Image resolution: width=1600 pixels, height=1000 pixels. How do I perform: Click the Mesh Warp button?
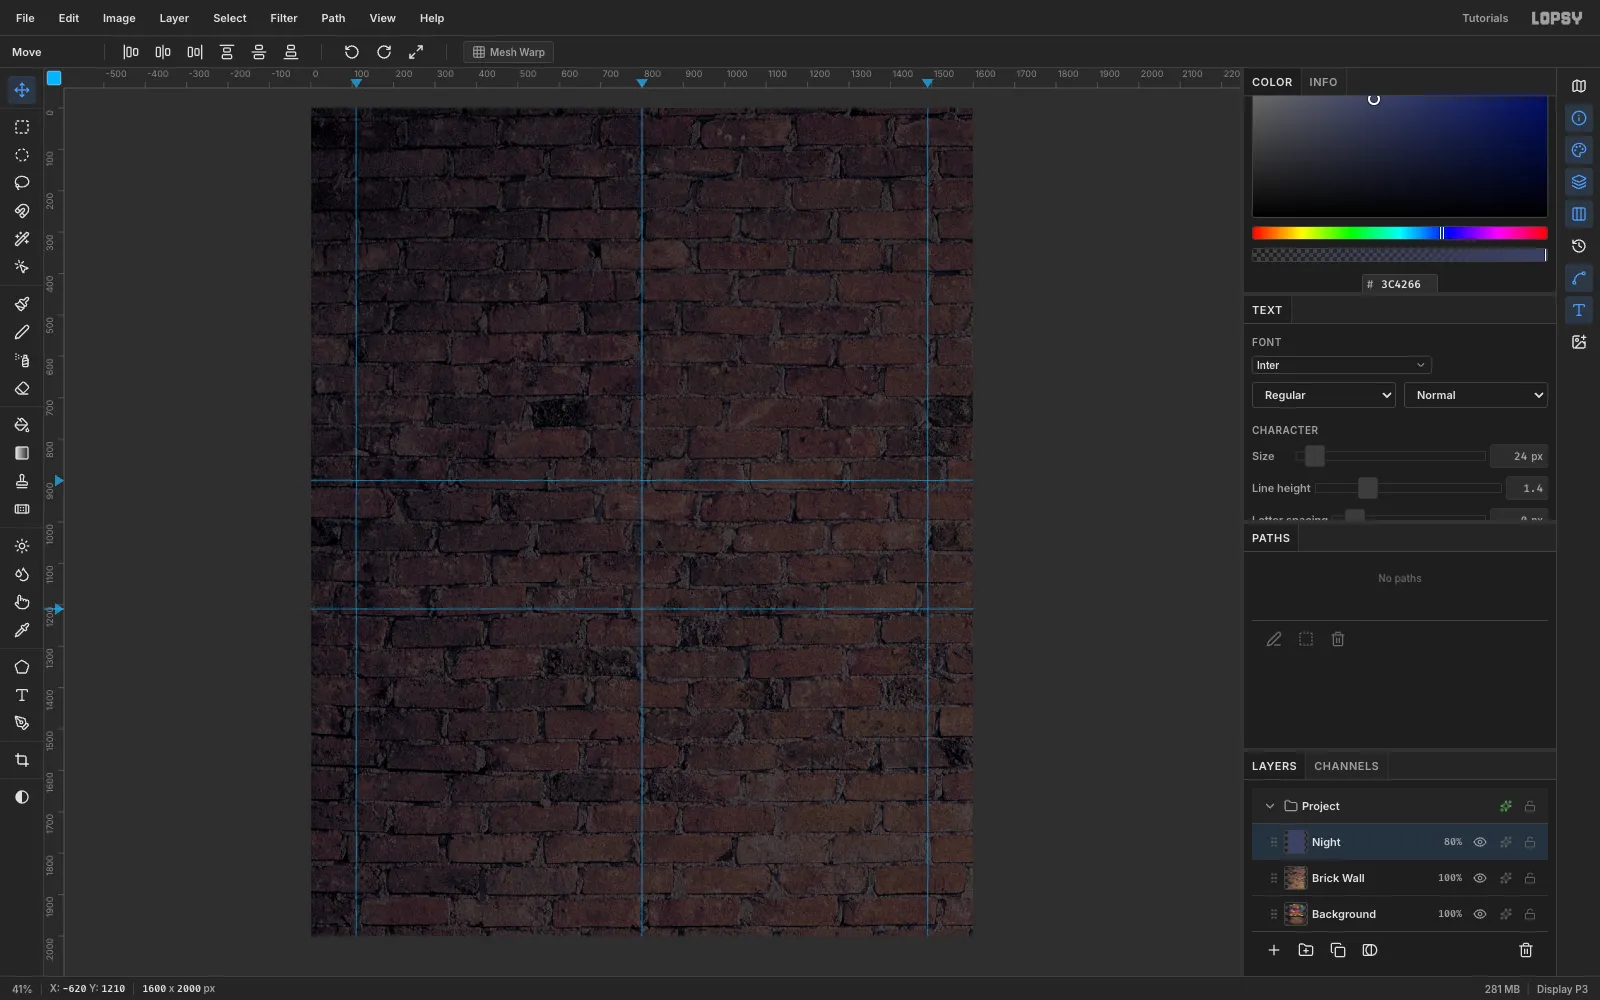[509, 52]
